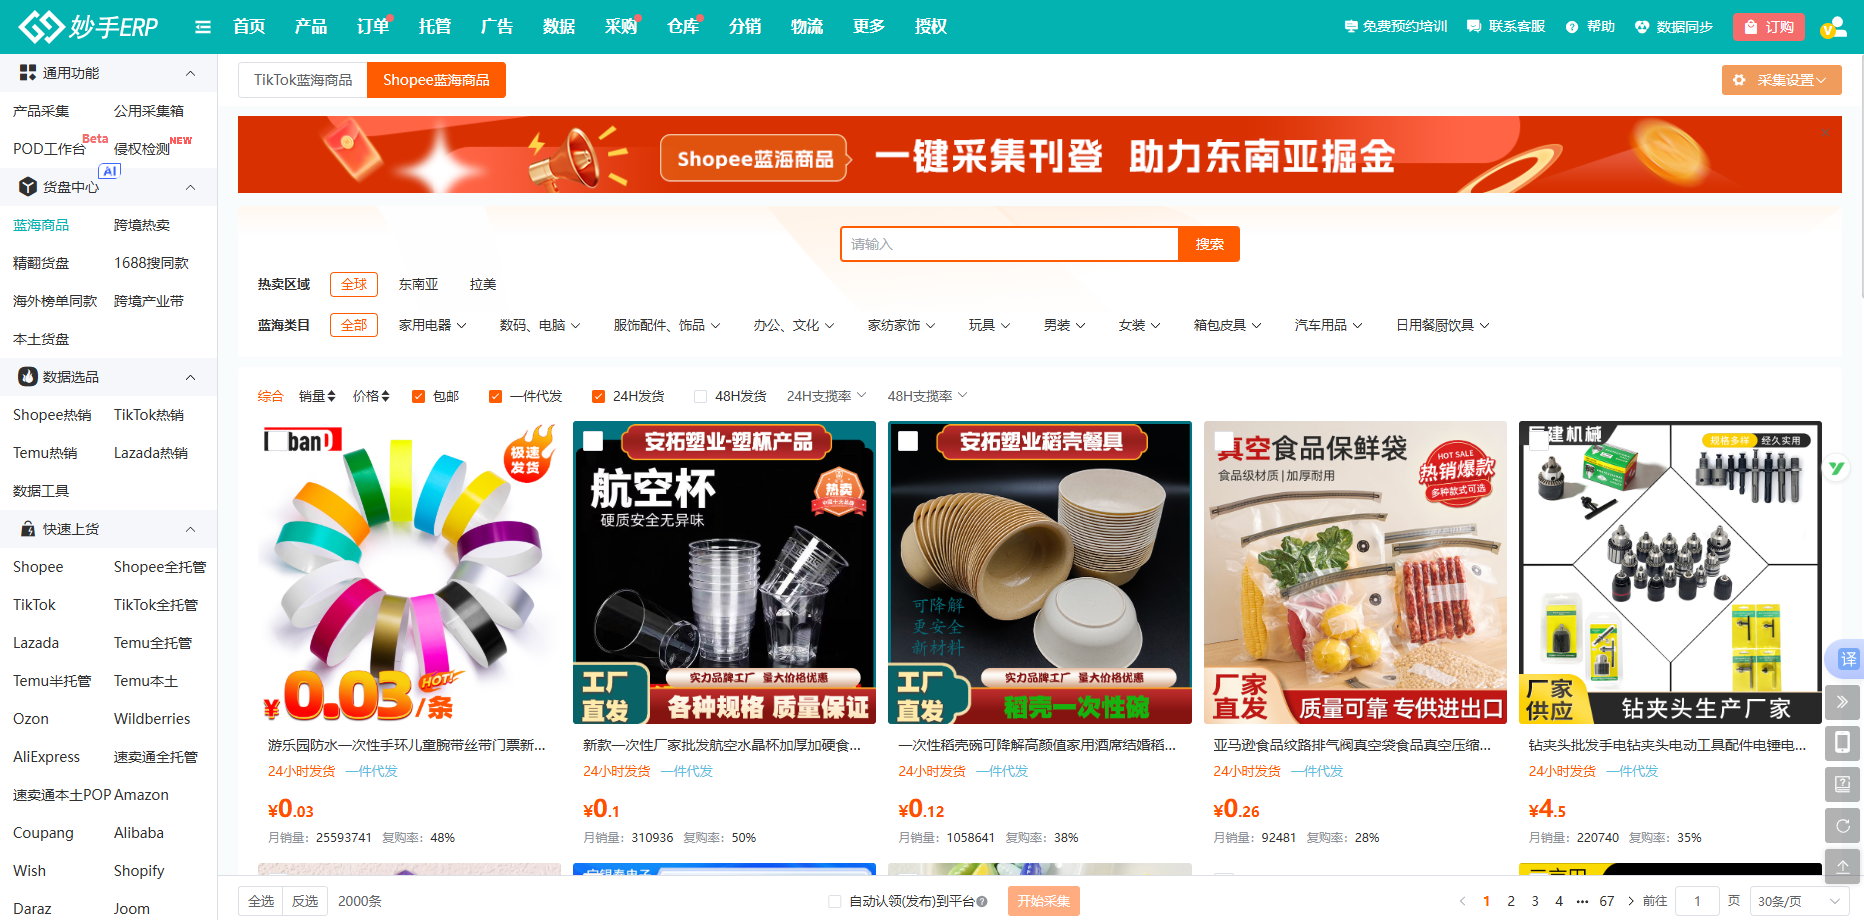Screen dimensions: 1864x920
Task: Open the user avatar menu
Action: (1833, 27)
